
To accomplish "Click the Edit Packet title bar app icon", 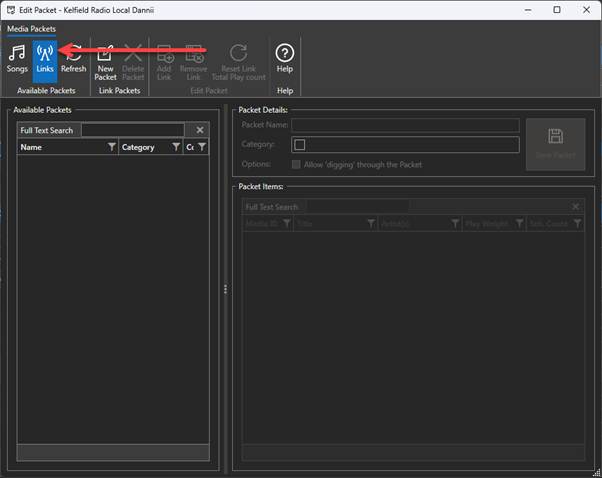I will tap(11, 10).
